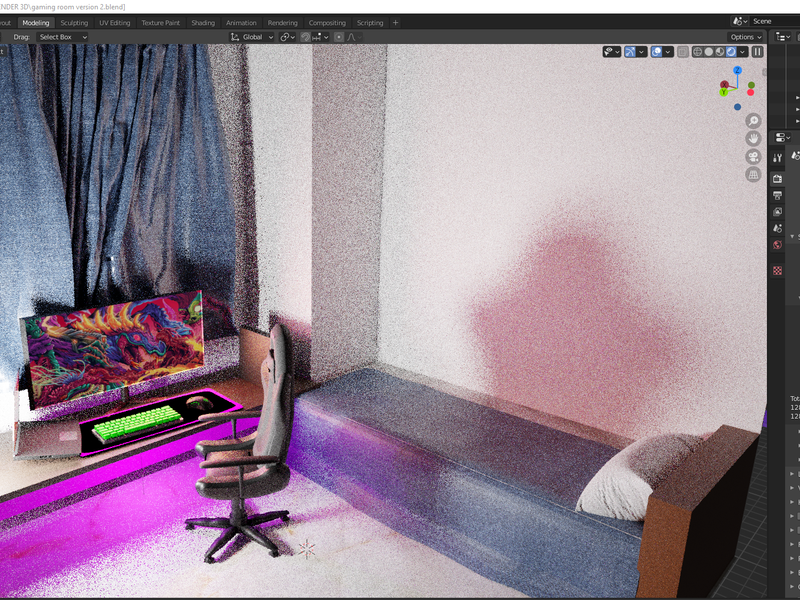Click the bright red negative X gizmo dot
Image resolution: width=800 pixels, height=600 pixels.
click(751, 92)
